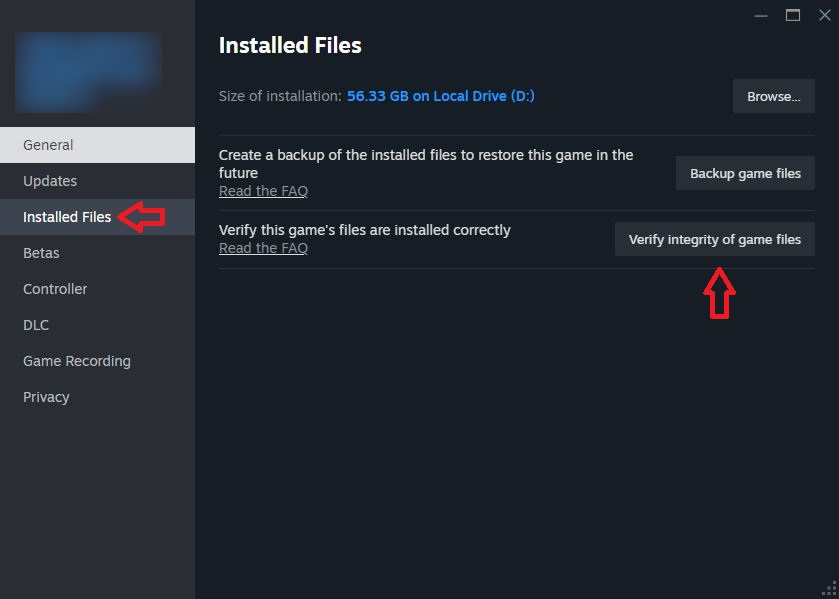The image size is (839, 599).
Task: Verify integrity of game files
Action: click(x=714, y=240)
